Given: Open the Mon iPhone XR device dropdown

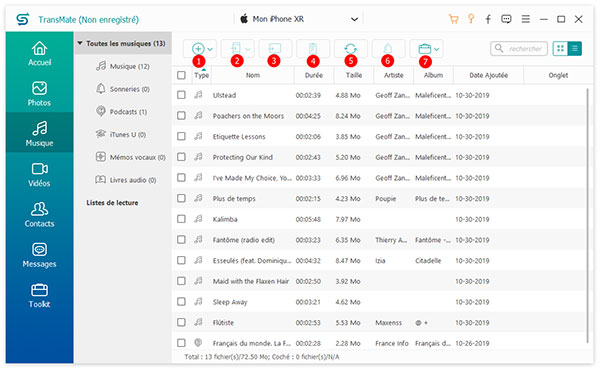Looking at the screenshot, I should coord(298,19).
